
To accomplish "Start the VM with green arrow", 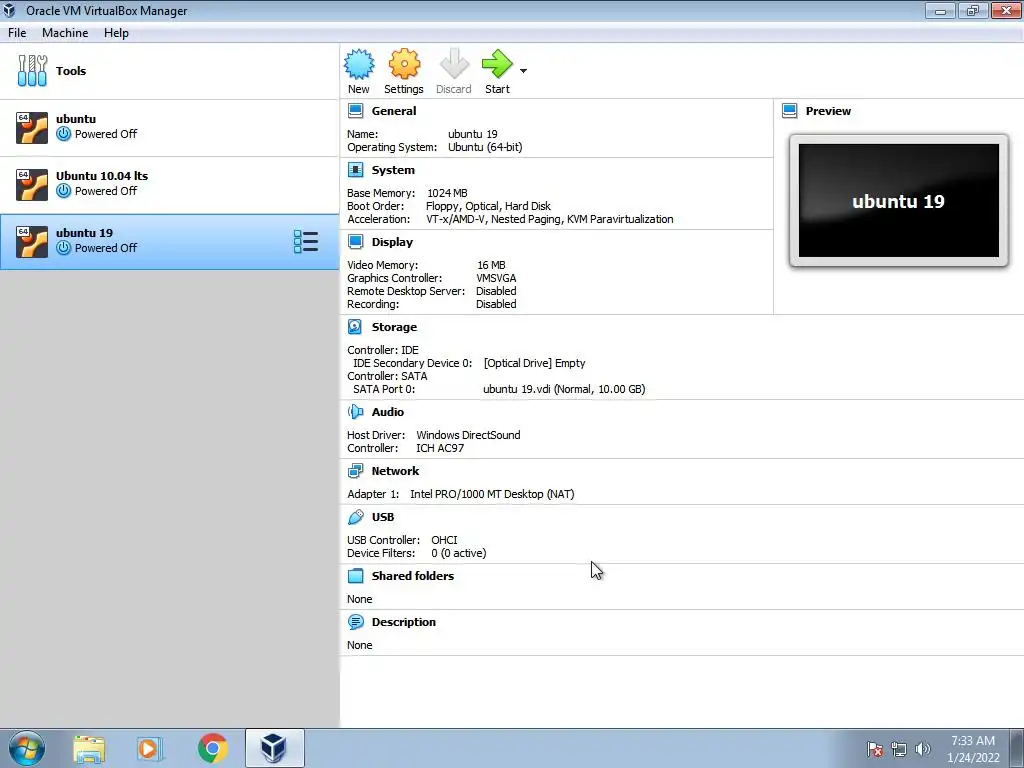I will point(497,64).
